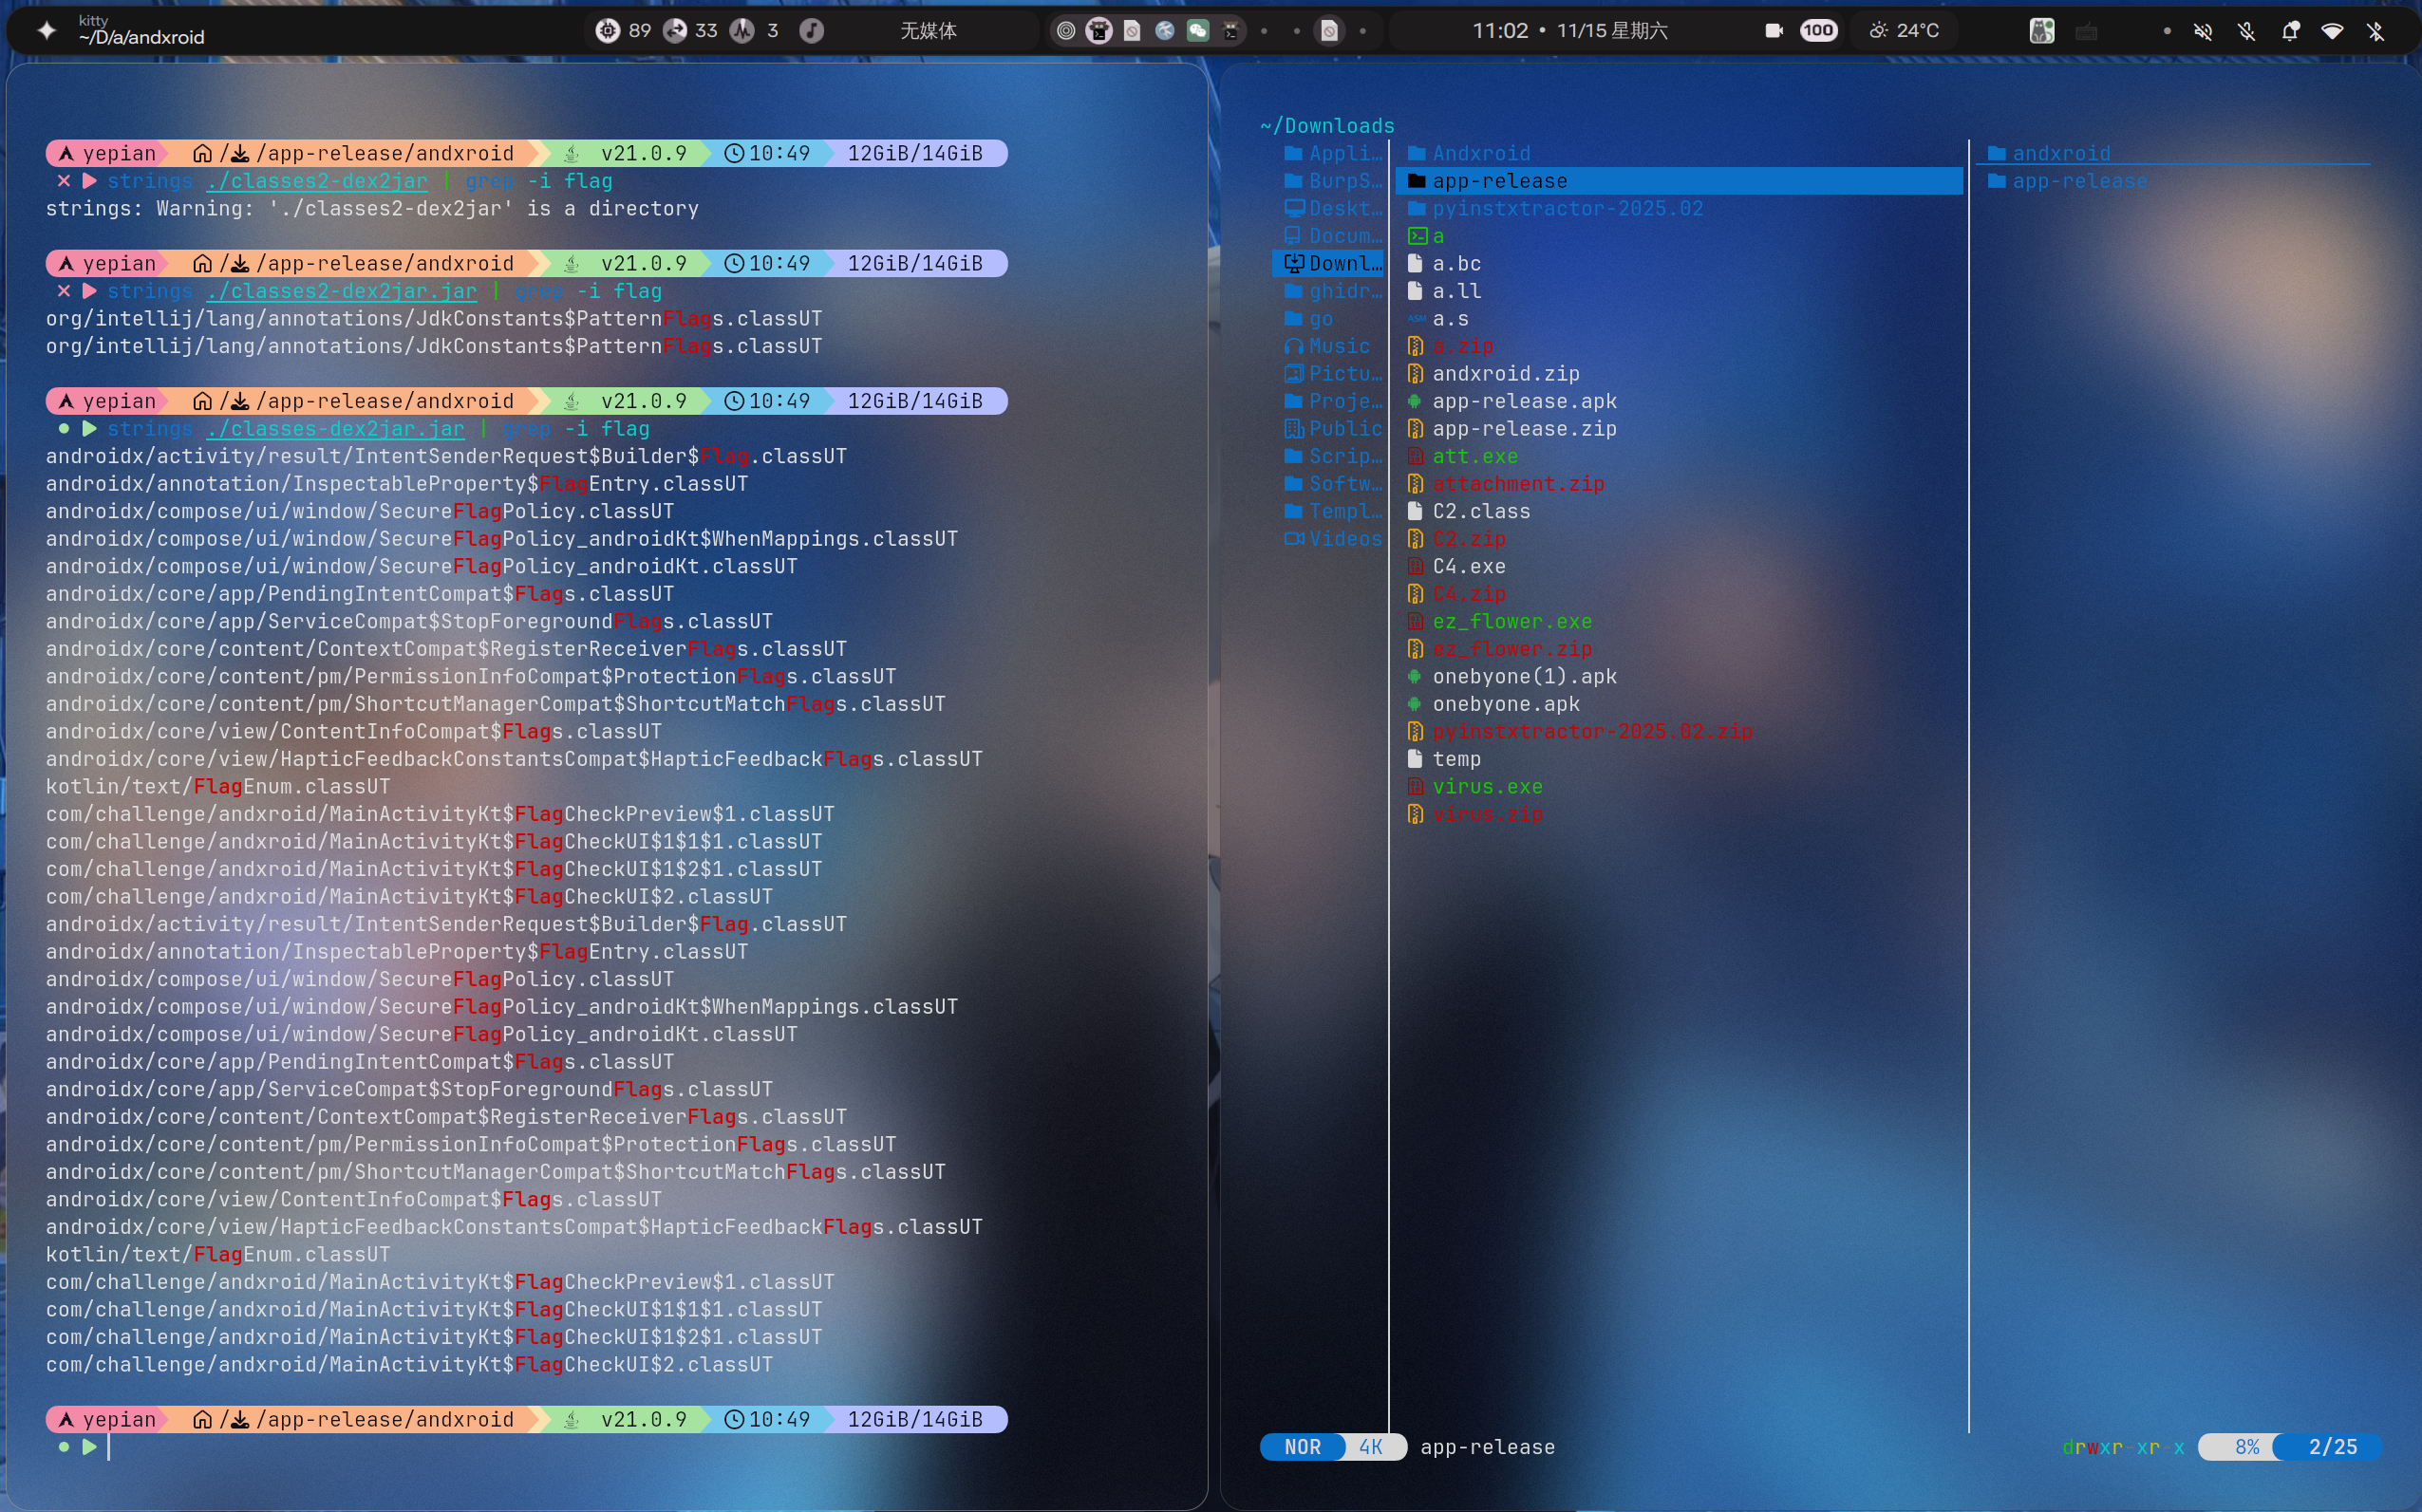Open the andxroid folder in preview pane

pos(2060,153)
